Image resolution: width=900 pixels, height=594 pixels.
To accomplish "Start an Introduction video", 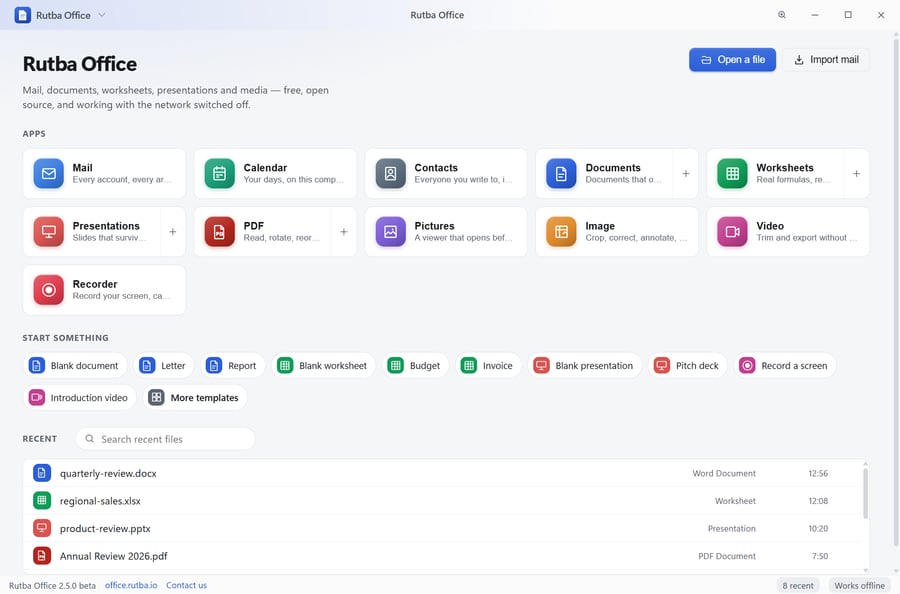I will click(80, 397).
